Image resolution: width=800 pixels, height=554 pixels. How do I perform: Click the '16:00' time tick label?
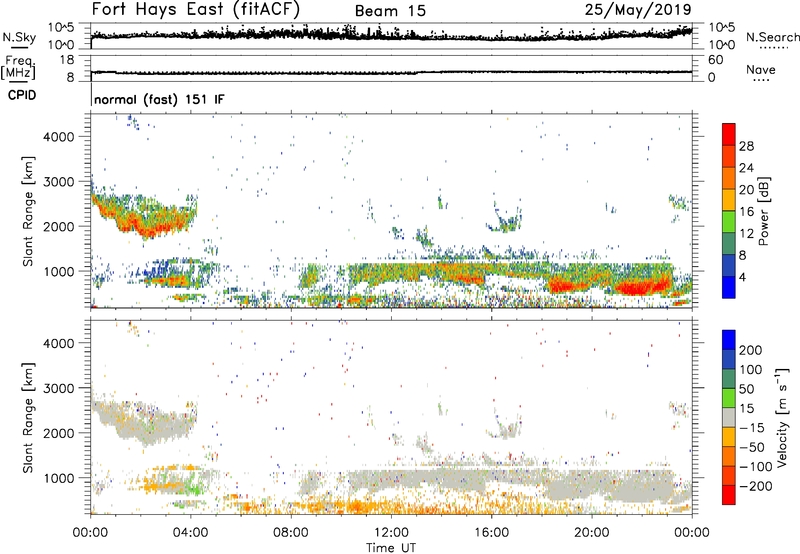pos(491,533)
